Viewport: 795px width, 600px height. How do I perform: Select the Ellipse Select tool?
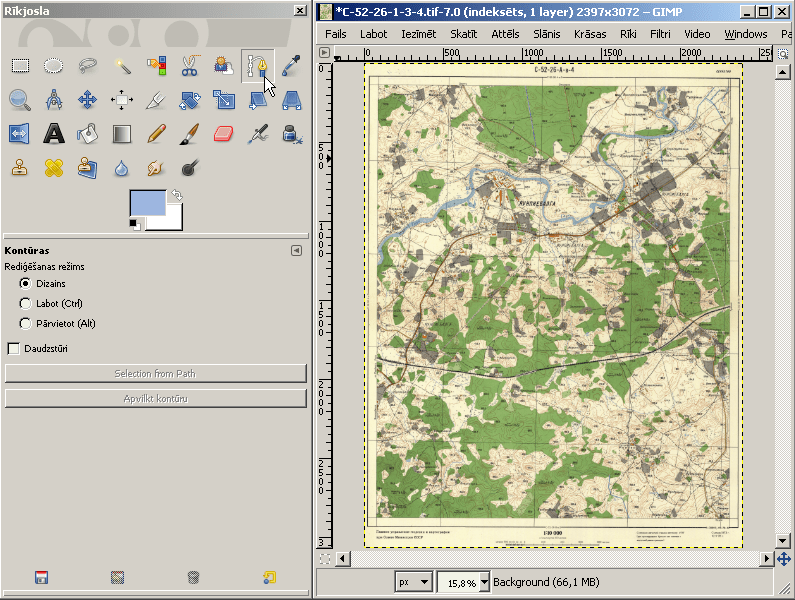[x=54, y=66]
